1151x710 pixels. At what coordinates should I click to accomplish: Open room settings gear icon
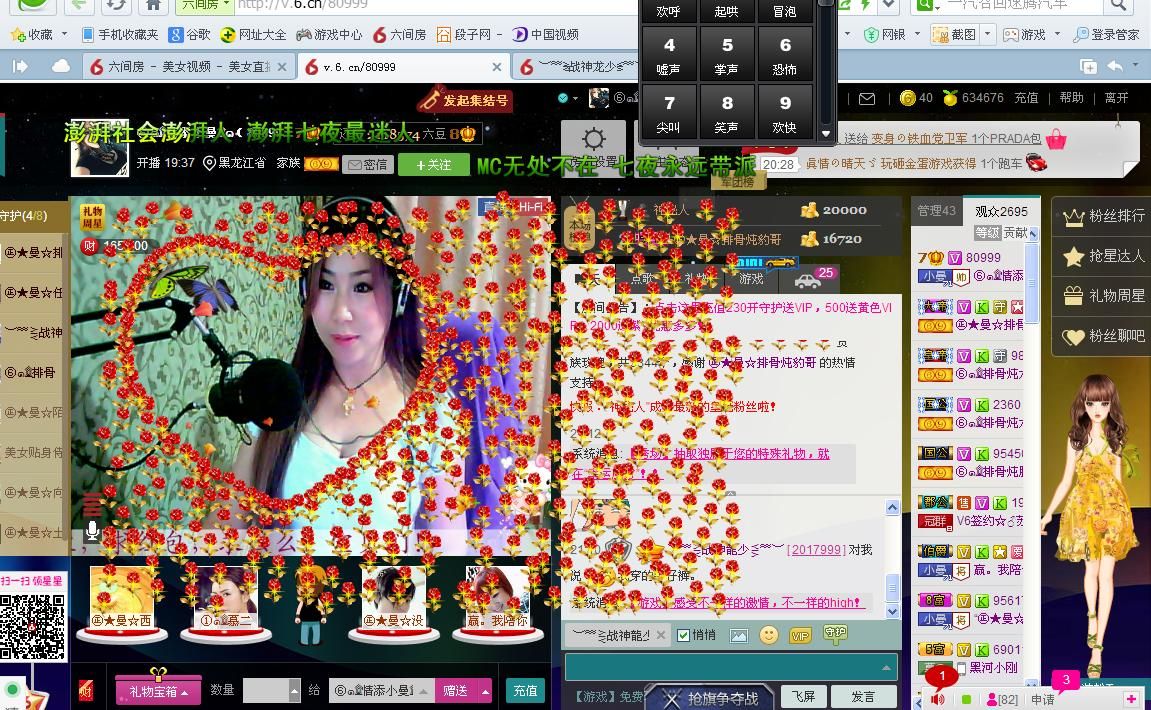click(594, 140)
